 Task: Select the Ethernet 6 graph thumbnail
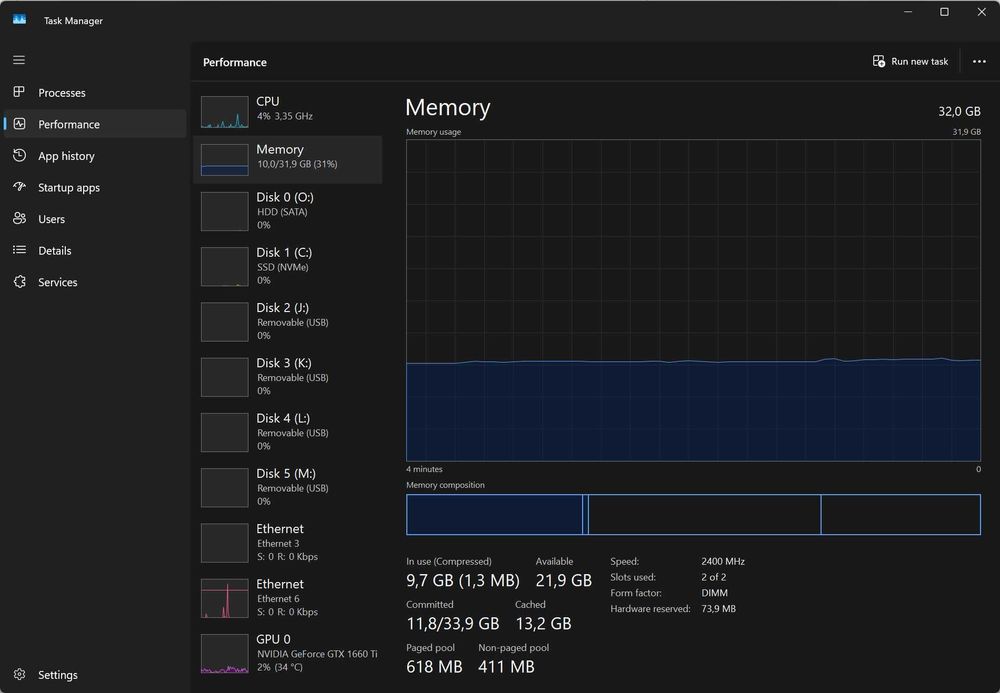click(x=224, y=598)
